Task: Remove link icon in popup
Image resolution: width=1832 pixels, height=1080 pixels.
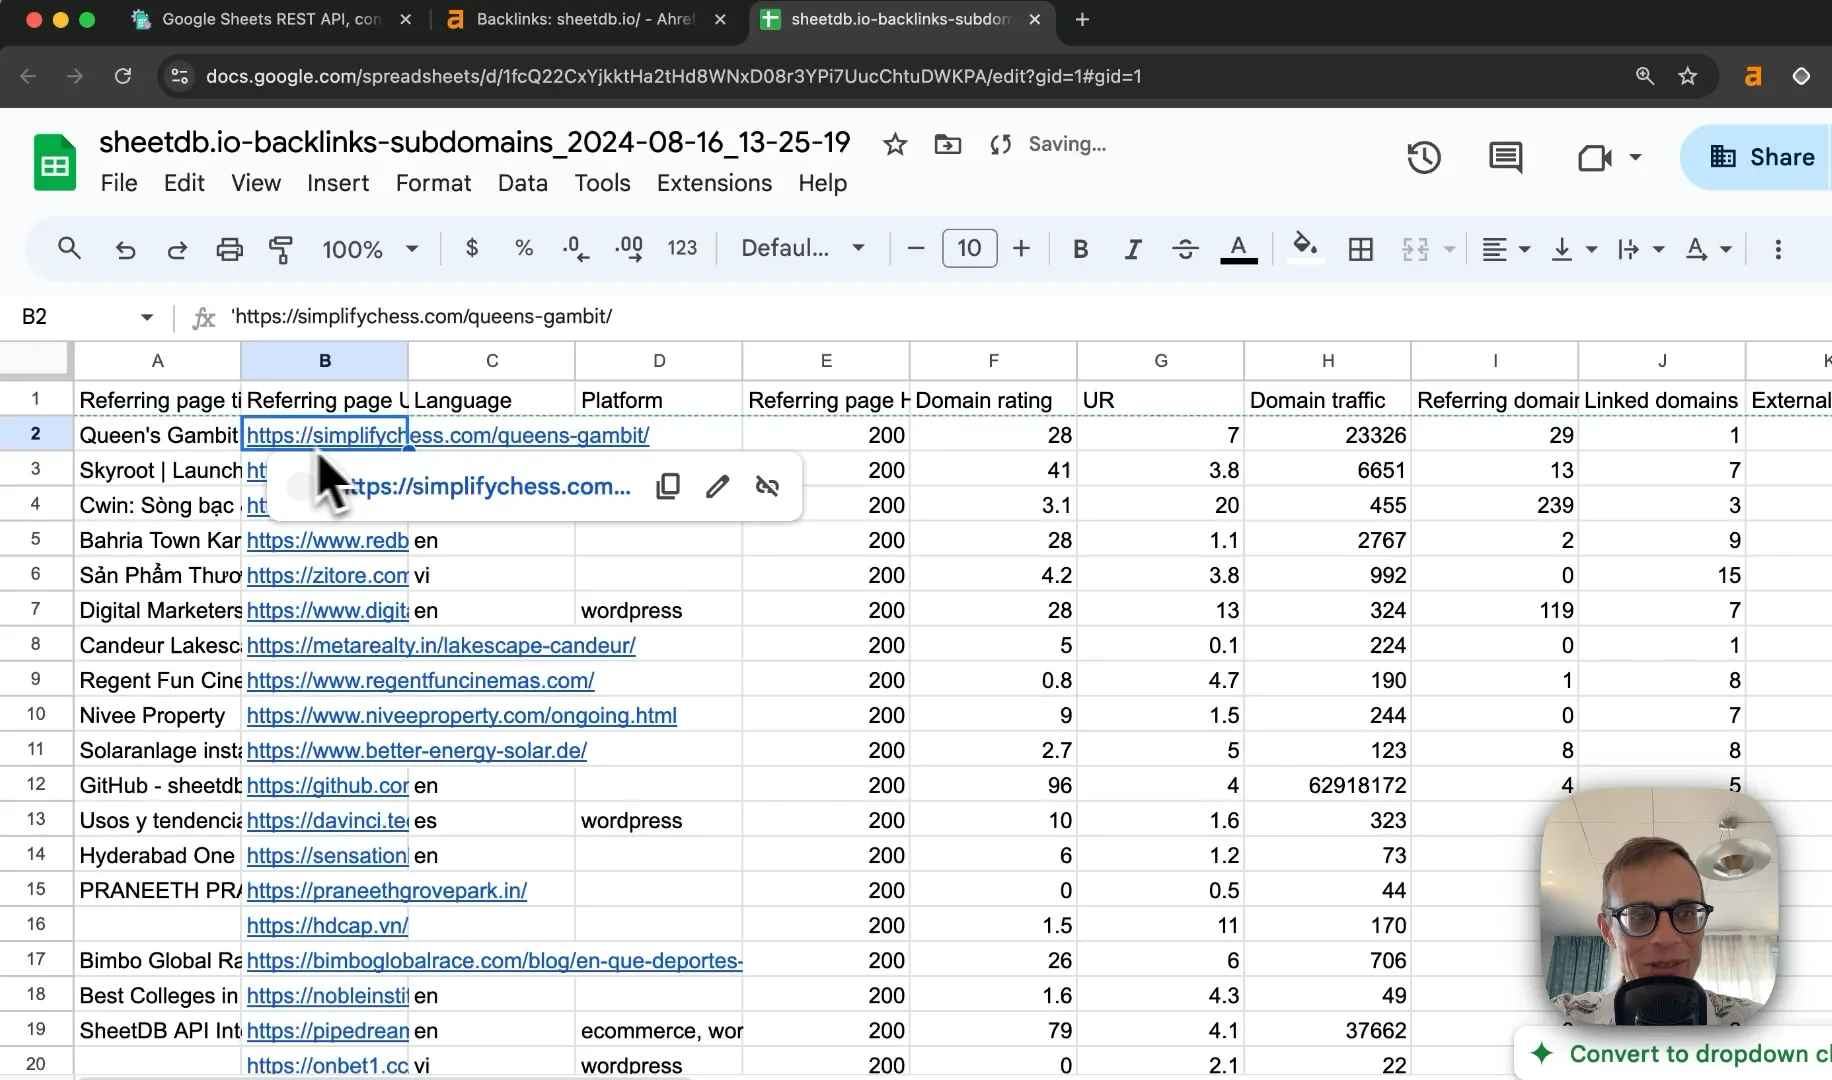Action: [767, 486]
